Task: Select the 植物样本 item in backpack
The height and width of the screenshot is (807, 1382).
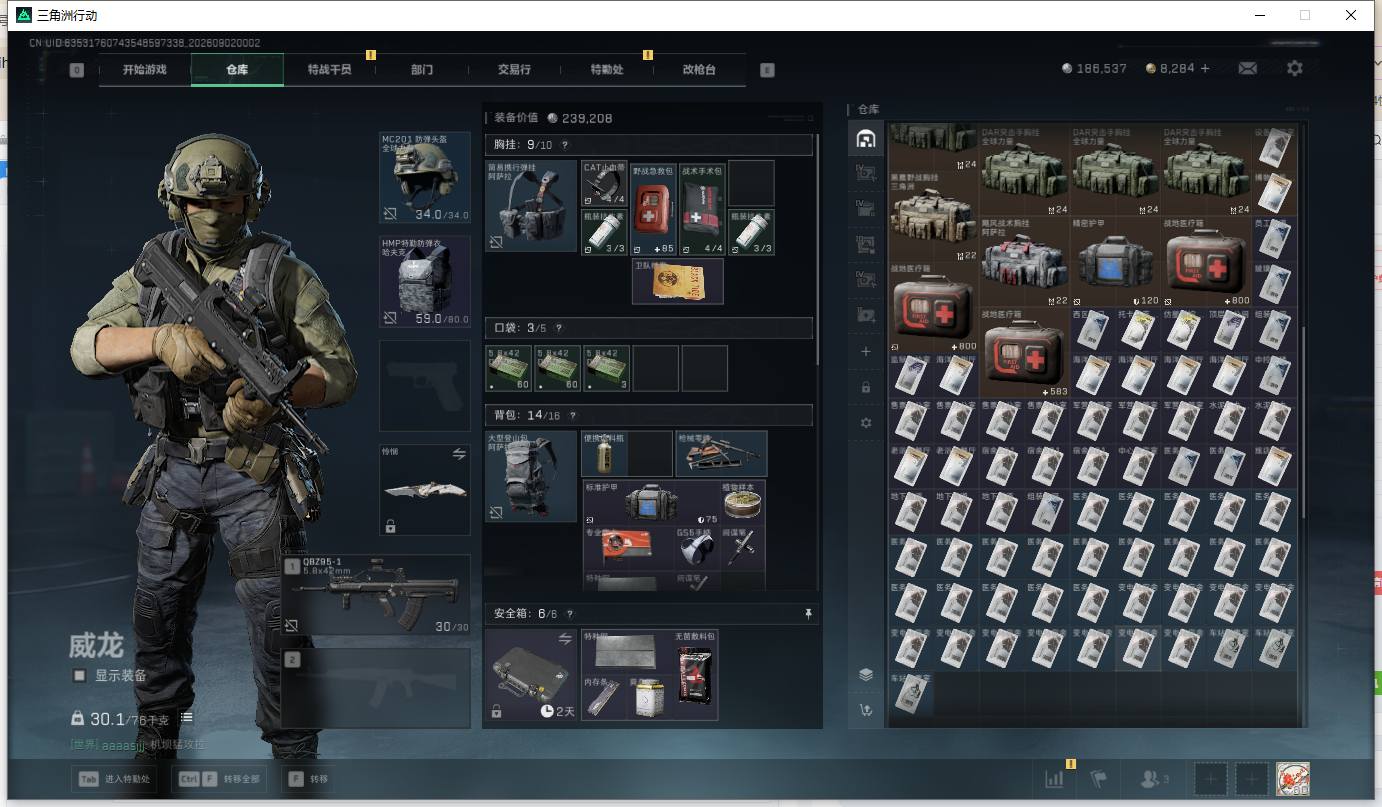Action: pos(743,502)
